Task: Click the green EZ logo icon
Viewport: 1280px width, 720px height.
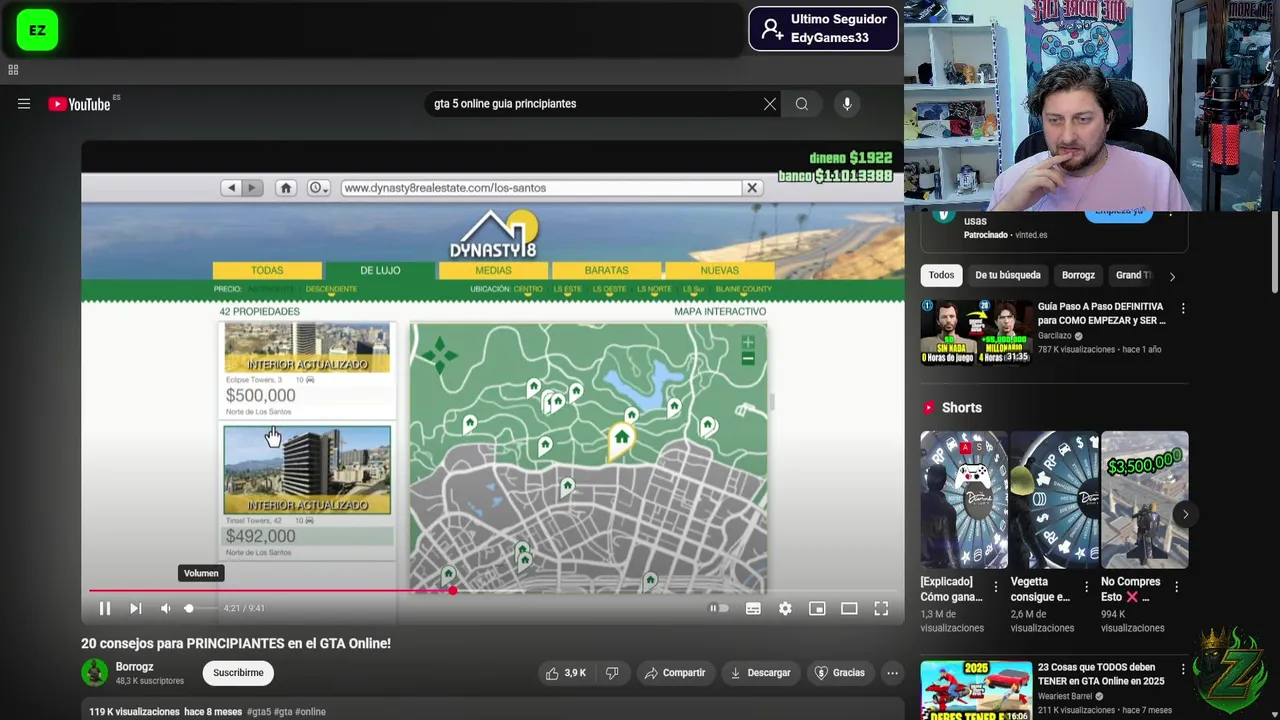Action: pyautogui.click(x=37, y=31)
